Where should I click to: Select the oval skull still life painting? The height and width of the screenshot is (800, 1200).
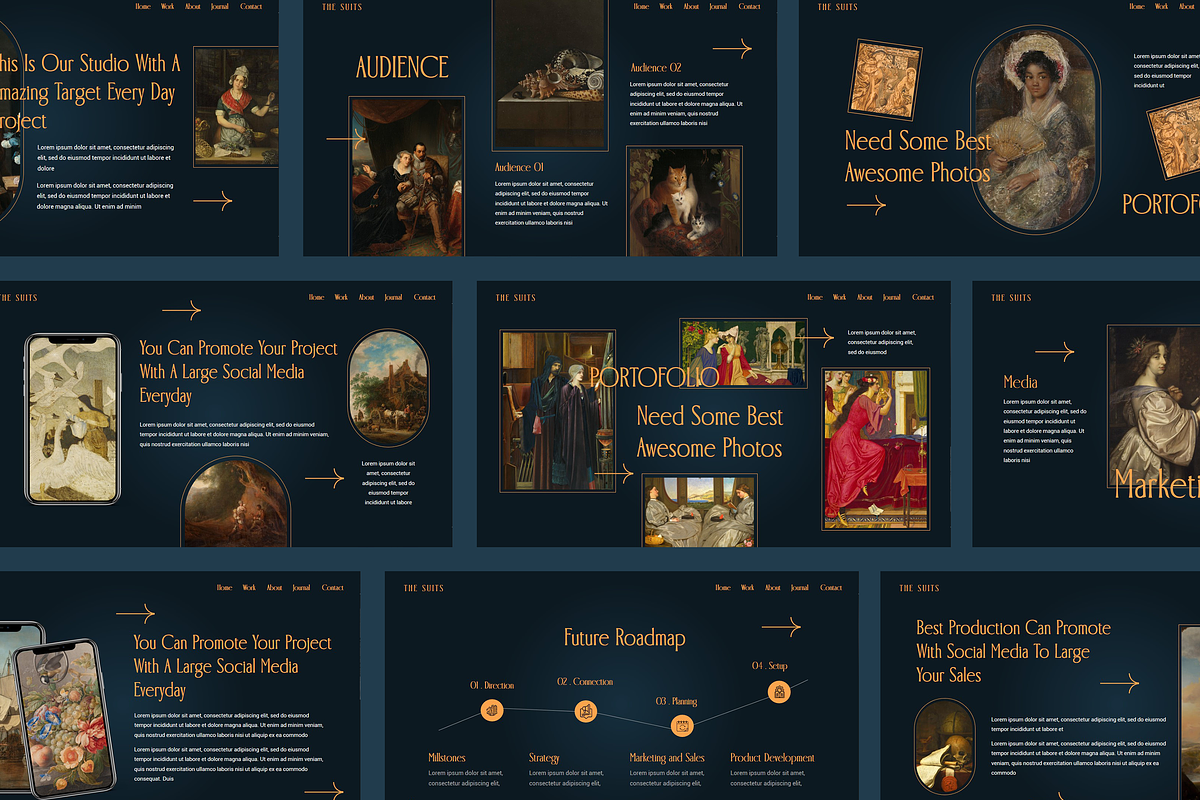coord(944,747)
